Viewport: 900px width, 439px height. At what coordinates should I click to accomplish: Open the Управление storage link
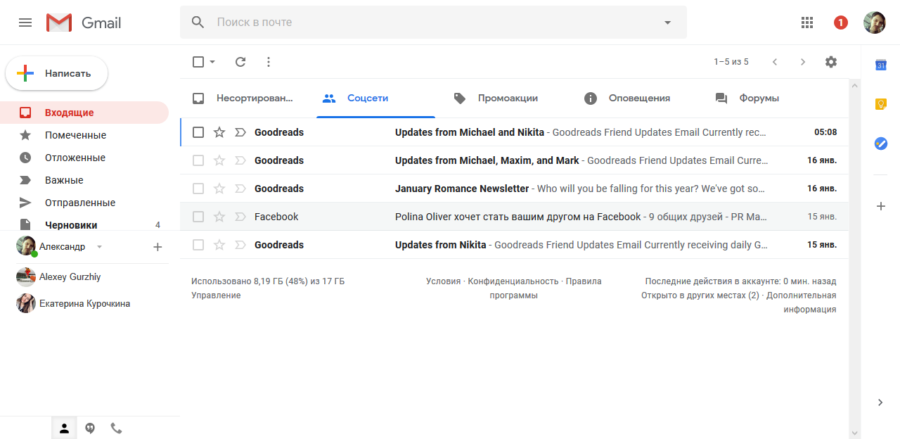click(x=216, y=296)
